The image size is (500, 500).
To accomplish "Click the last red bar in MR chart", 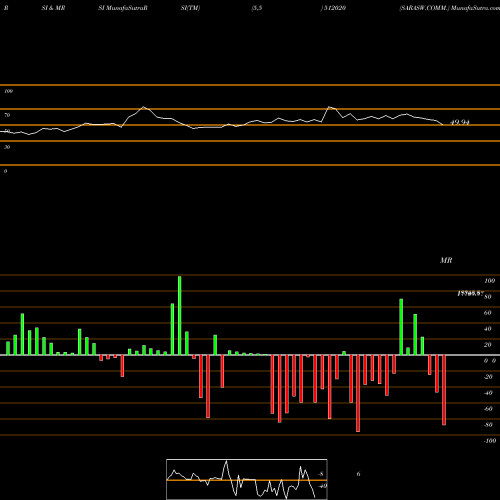I will 444,390.
